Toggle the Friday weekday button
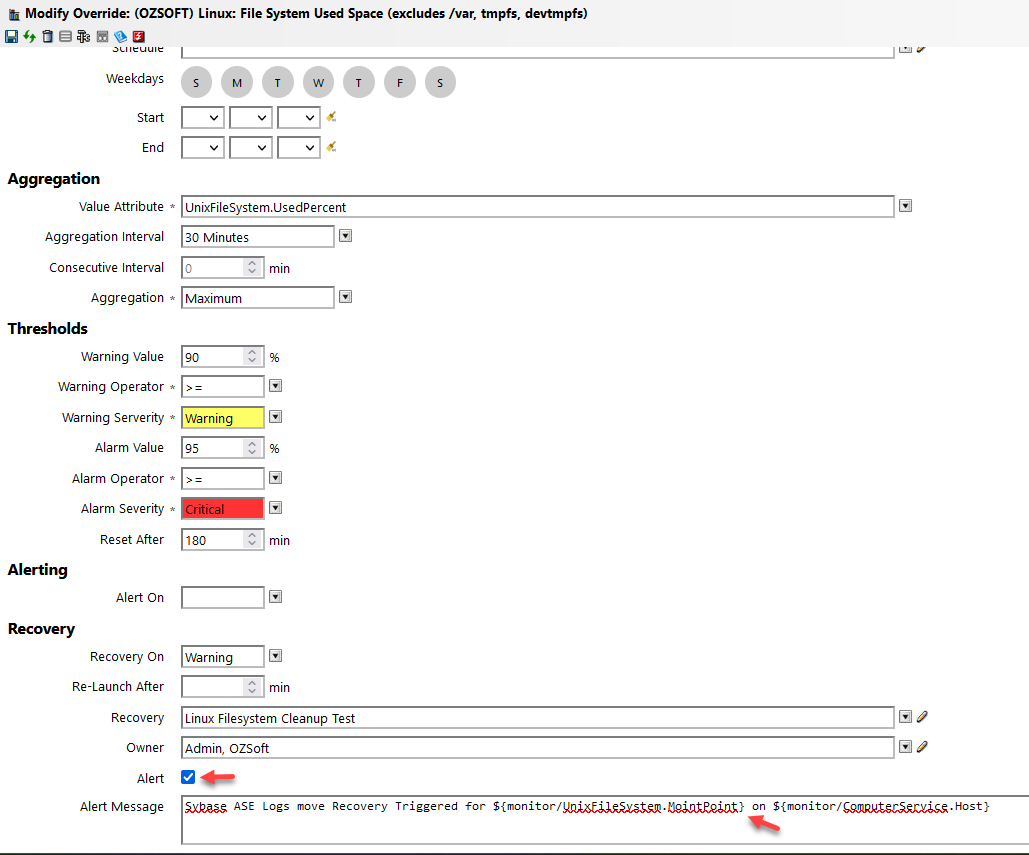The height and width of the screenshot is (855, 1029). 399,82
